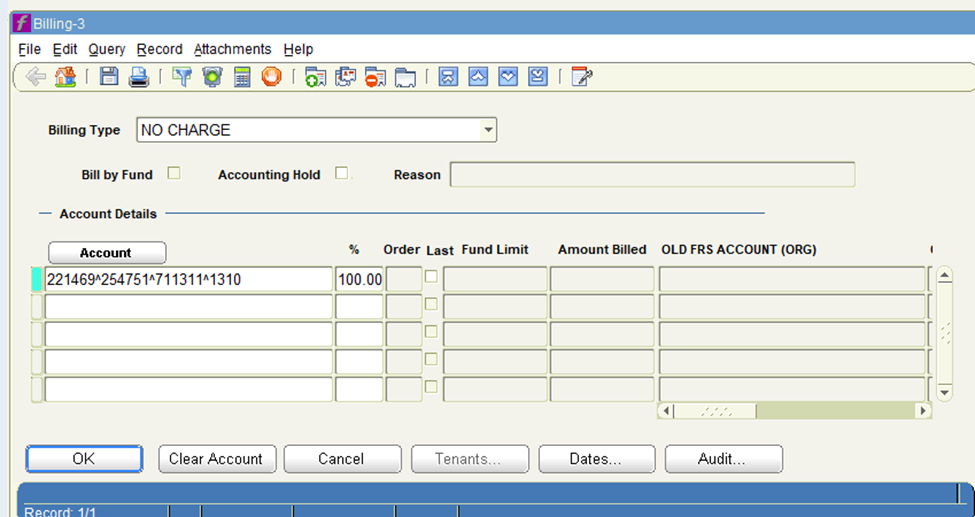Go to previous record icon
Image resolution: width=975 pixels, height=517 pixels.
pyautogui.click(x=478, y=77)
